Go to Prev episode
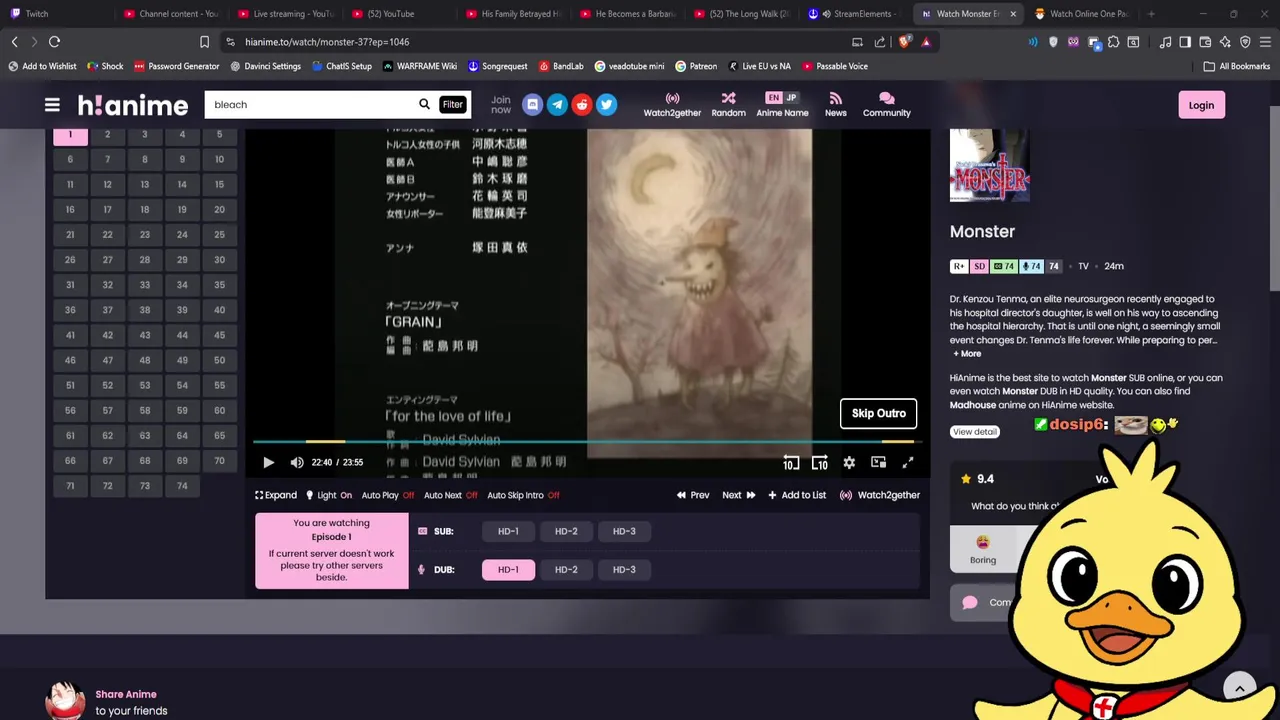 pos(693,495)
